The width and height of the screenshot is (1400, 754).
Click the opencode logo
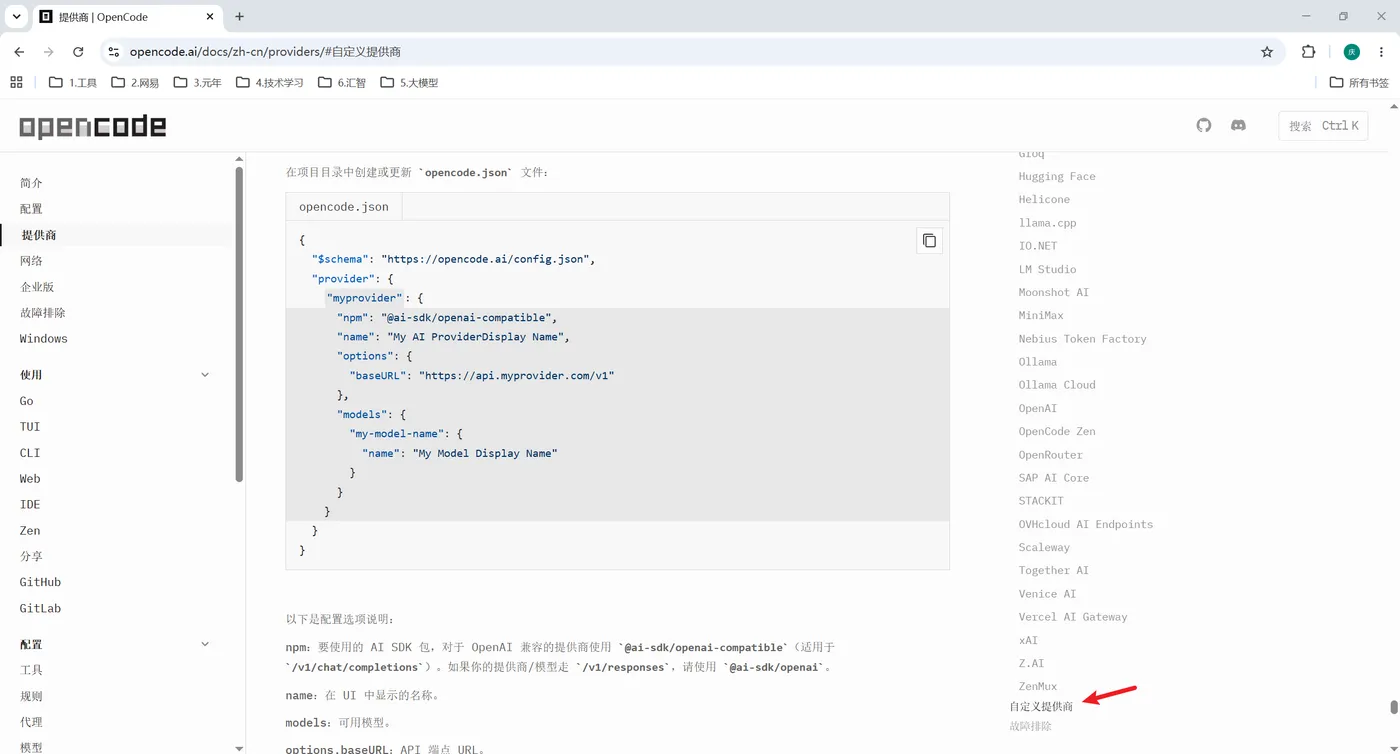[x=93, y=126]
